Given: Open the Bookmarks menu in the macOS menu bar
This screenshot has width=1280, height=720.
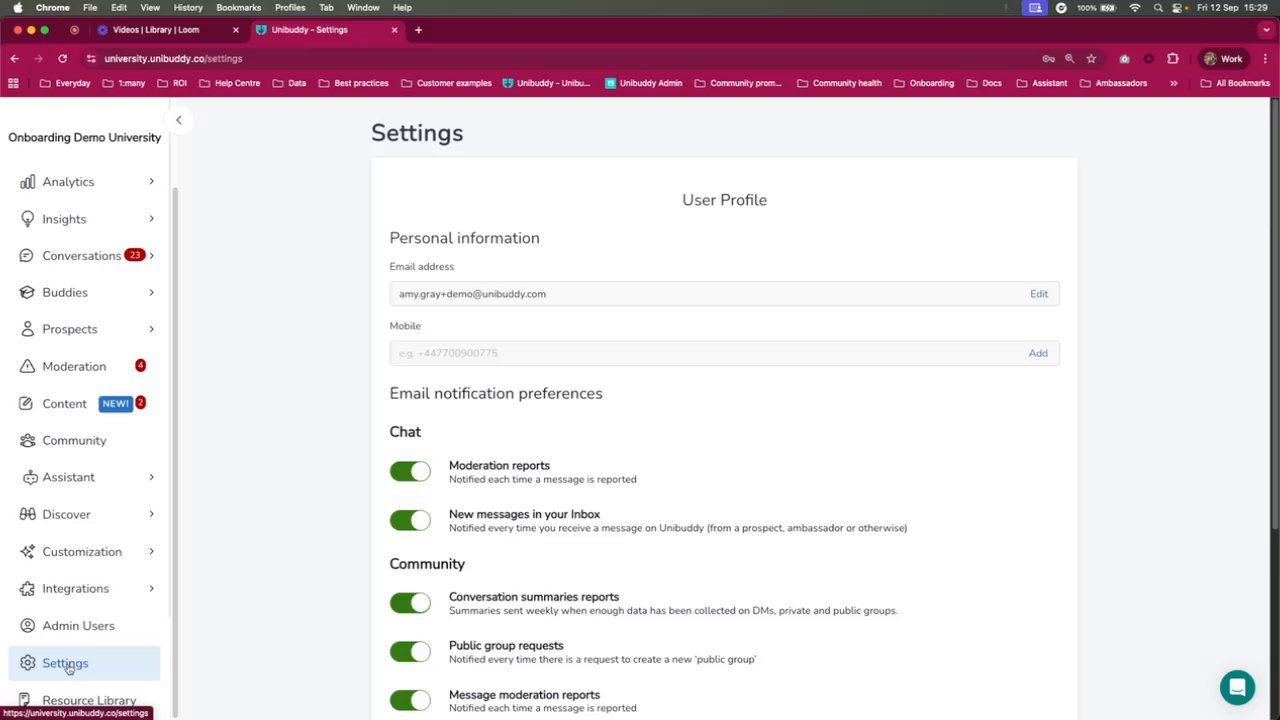Looking at the screenshot, I should point(238,7).
